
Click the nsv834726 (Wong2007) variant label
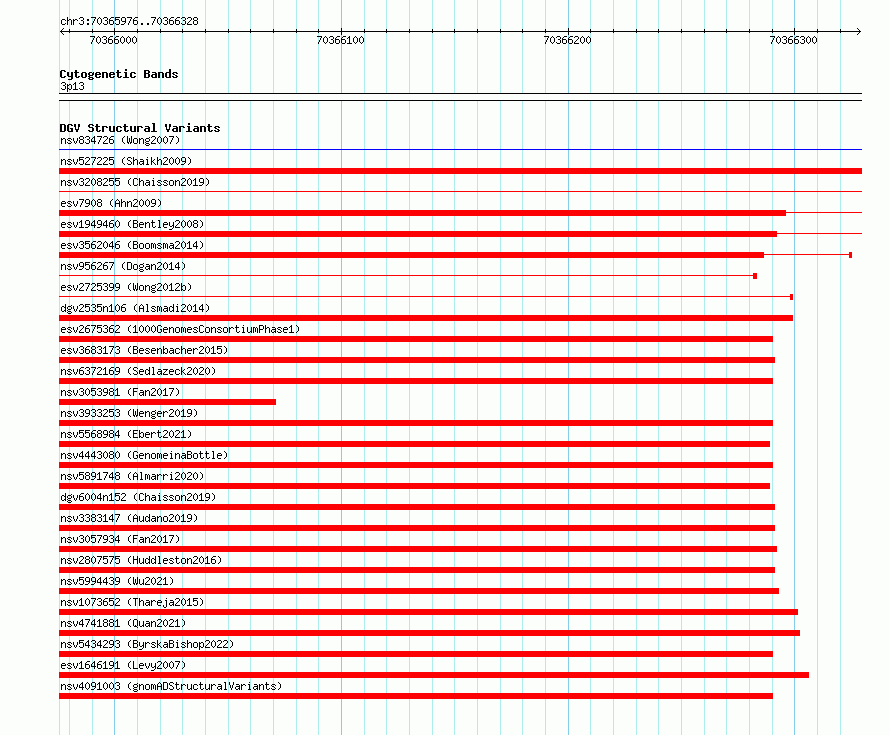coord(120,140)
